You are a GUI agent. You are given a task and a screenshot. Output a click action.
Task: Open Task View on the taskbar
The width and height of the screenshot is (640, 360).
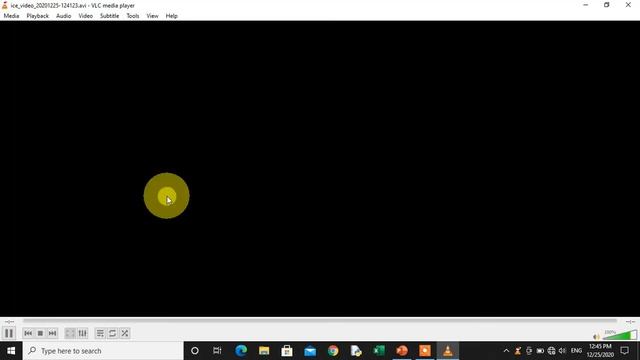tap(217, 351)
